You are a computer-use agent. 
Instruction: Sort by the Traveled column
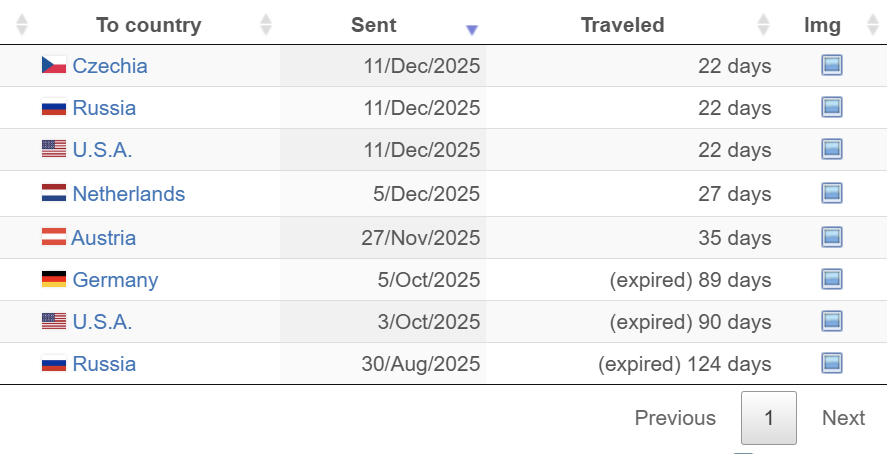click(622, 25)
